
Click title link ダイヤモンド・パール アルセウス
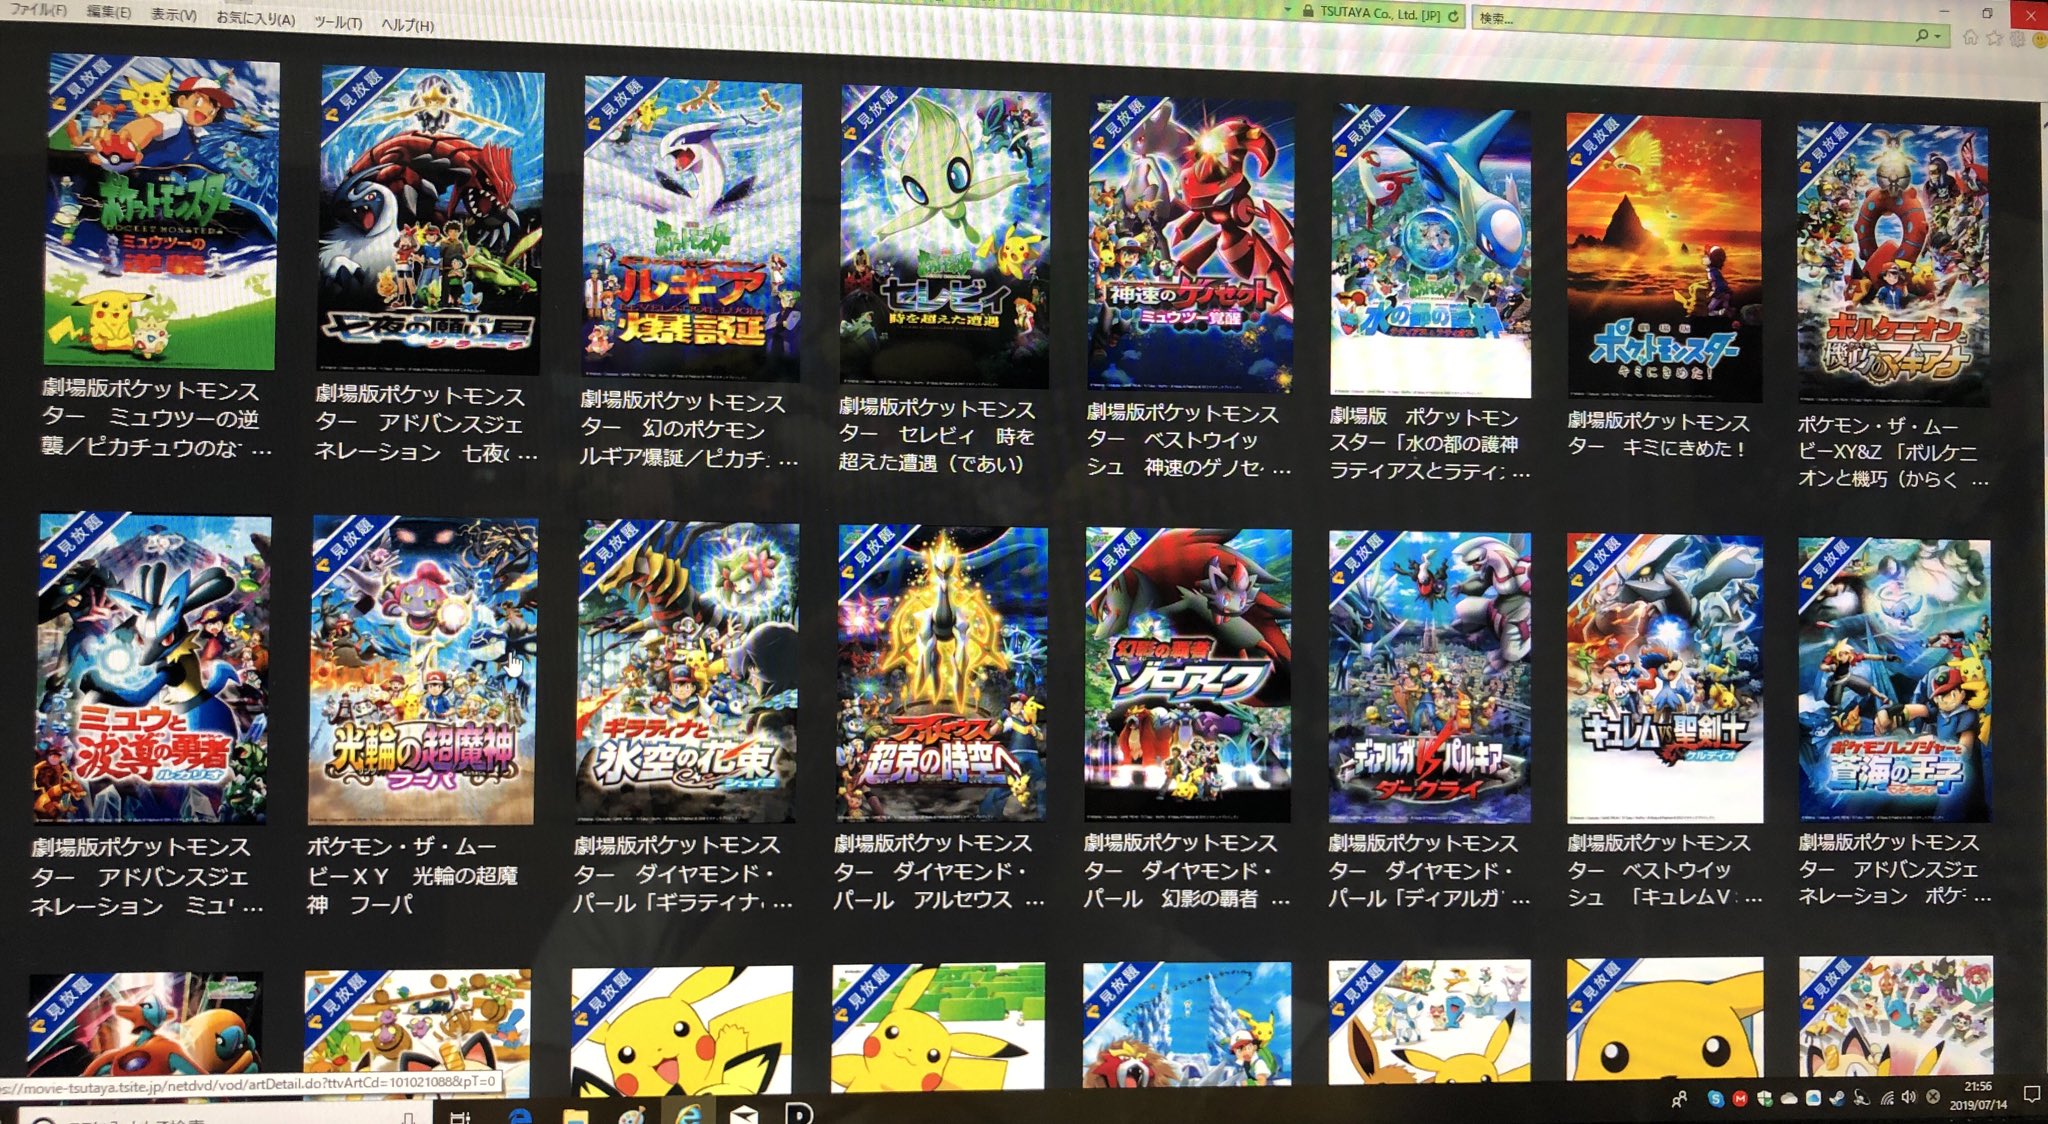tap(938, 872)
